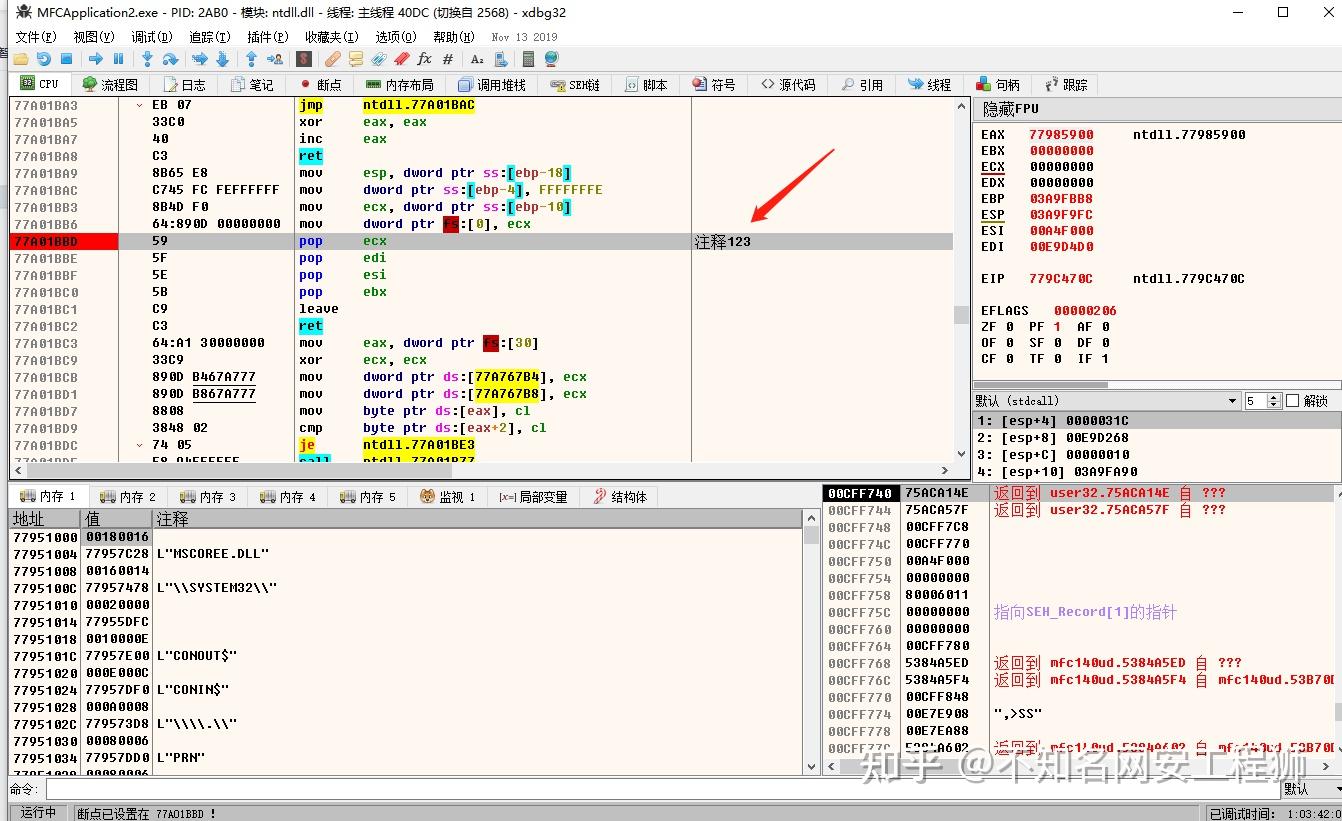
Task: Click the open file folder icon
Action: click(x=20, y=60)
